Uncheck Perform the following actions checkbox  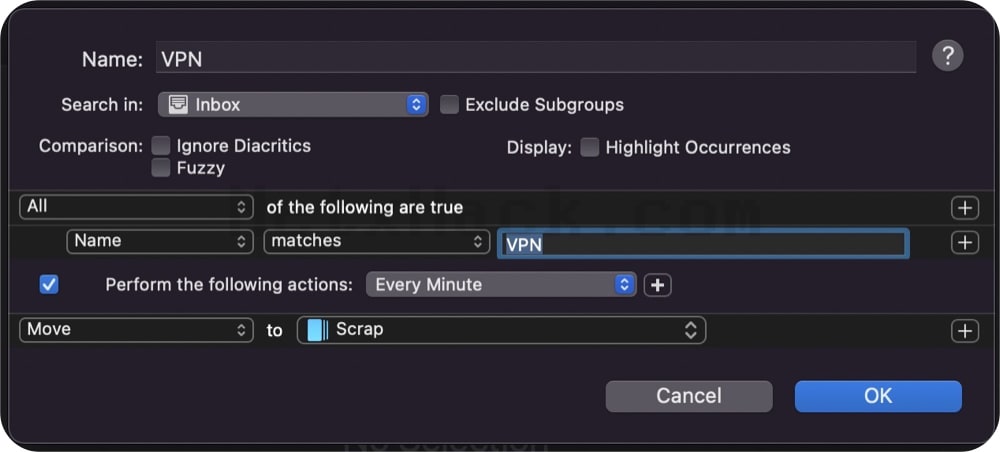coord(48,284)
